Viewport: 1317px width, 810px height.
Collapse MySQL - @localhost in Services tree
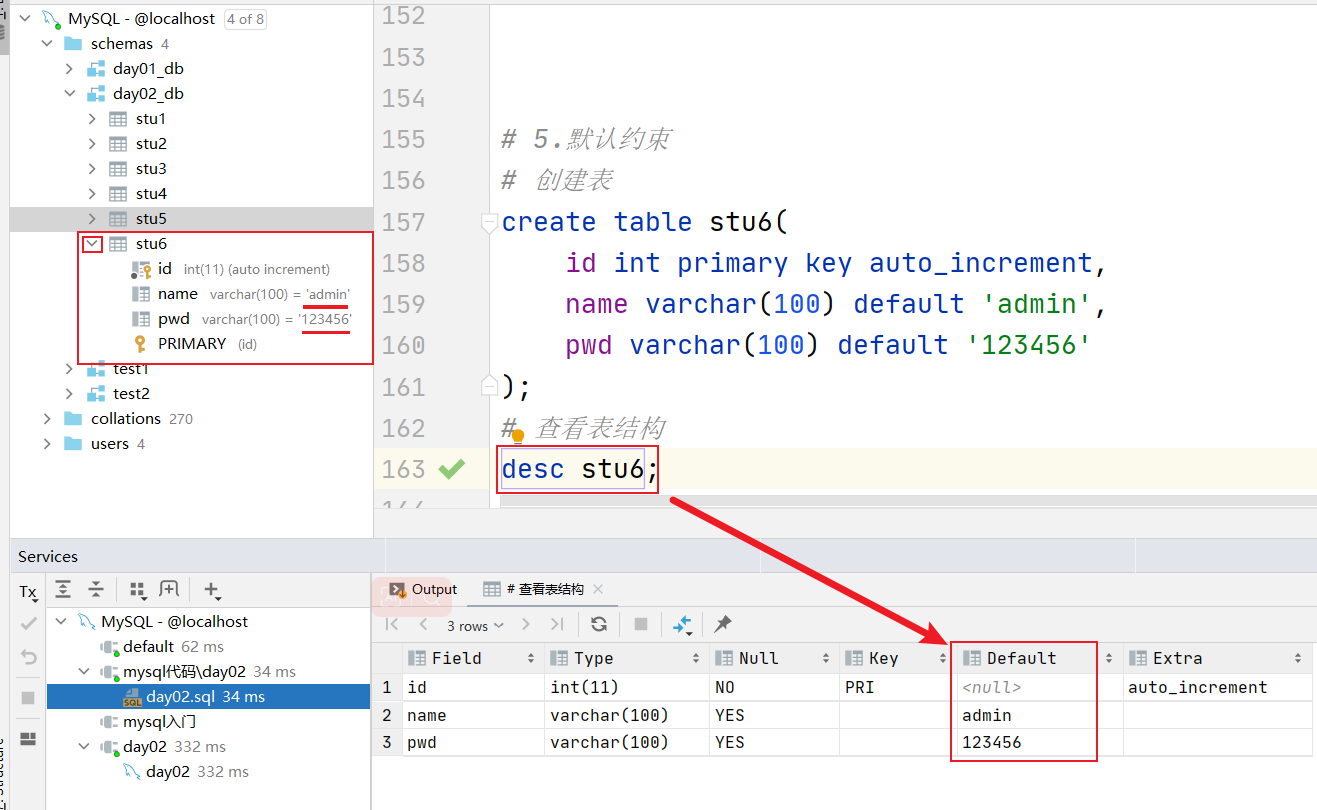[x=62, y=621]
